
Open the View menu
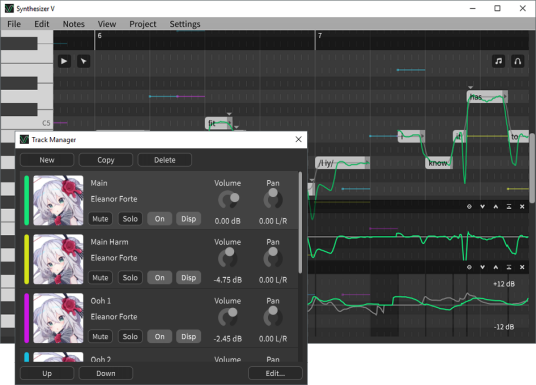pos(107,24)
